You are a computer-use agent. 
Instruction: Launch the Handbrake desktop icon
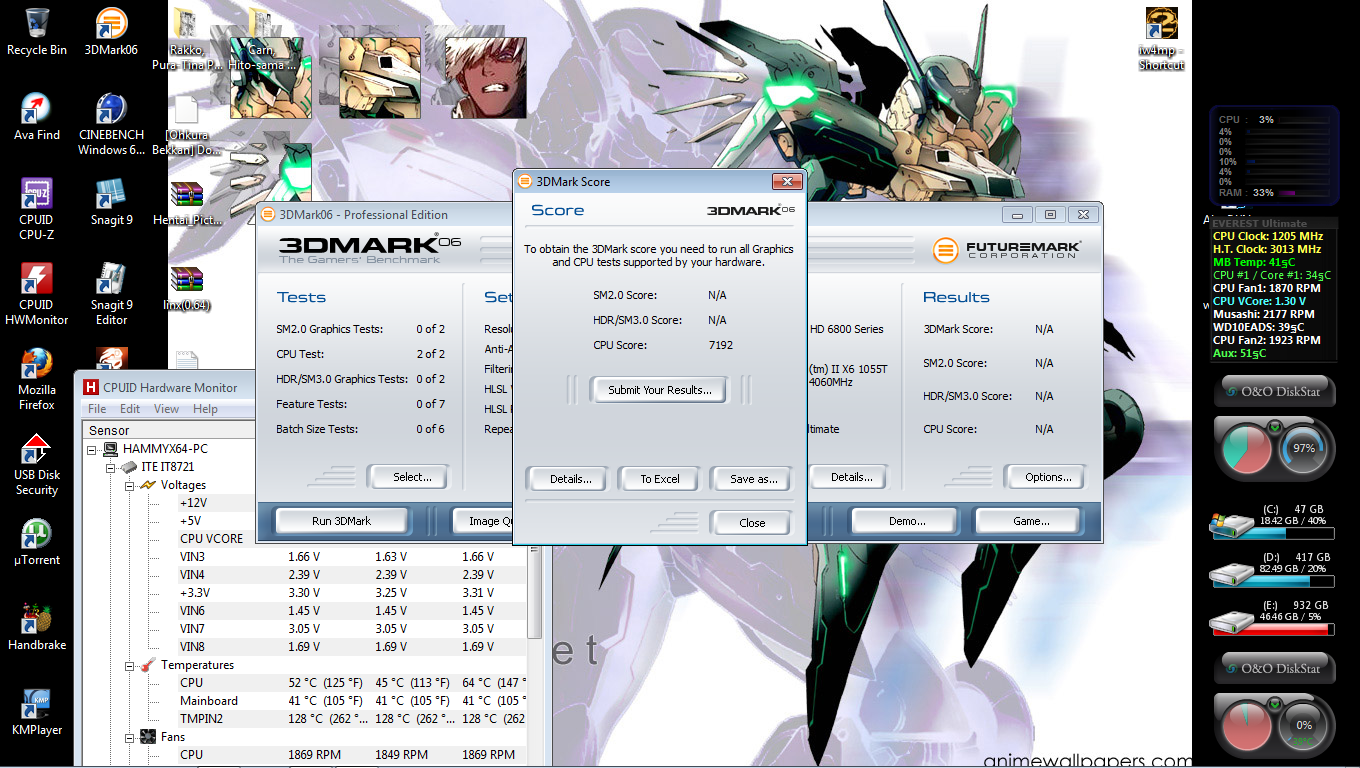coord(37,626)
